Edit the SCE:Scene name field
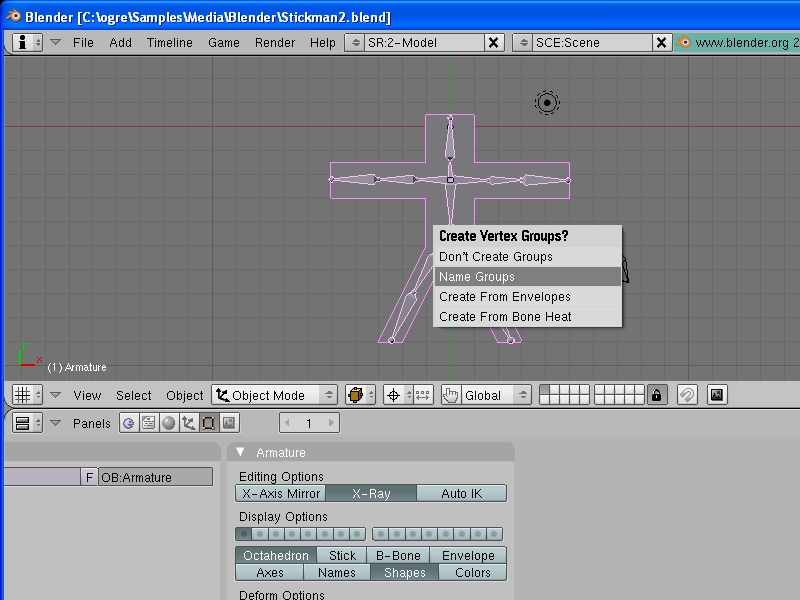This screenshot has height=600, width=800. pyautogui.click(x=592, y=42)
